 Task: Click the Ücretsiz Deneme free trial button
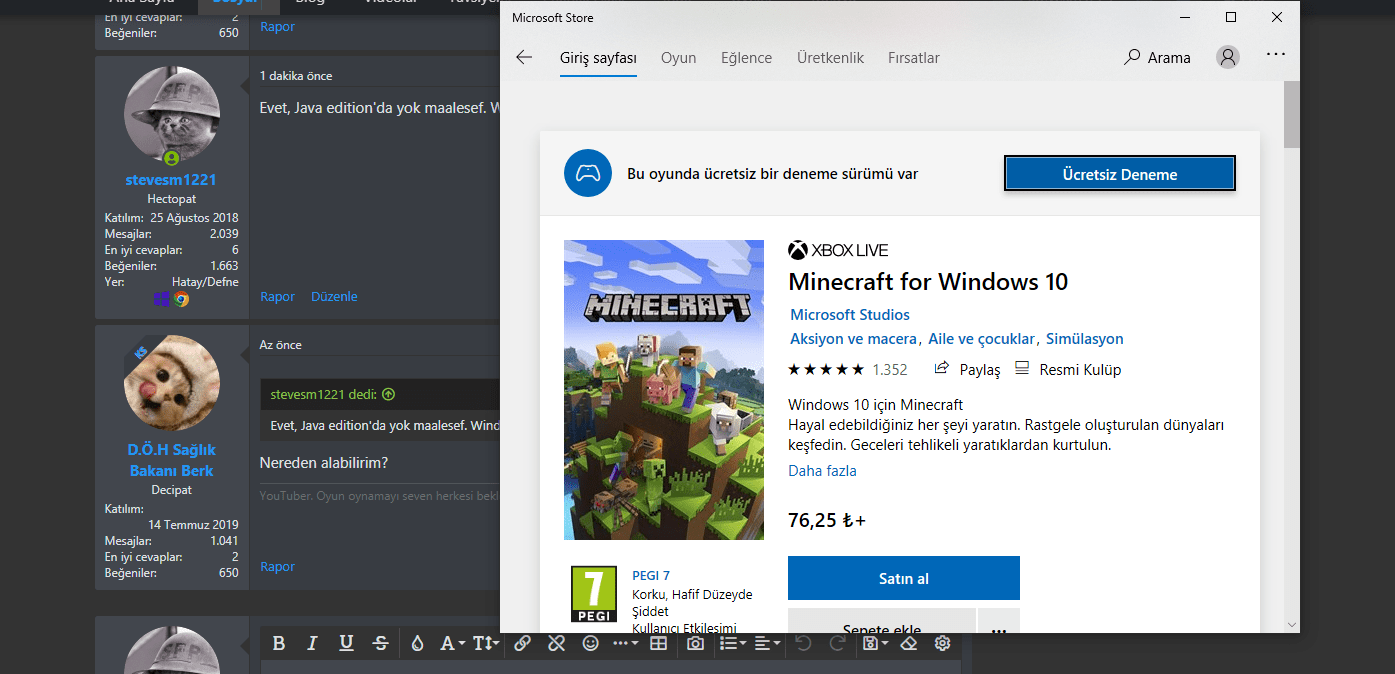click(1120, 173)
